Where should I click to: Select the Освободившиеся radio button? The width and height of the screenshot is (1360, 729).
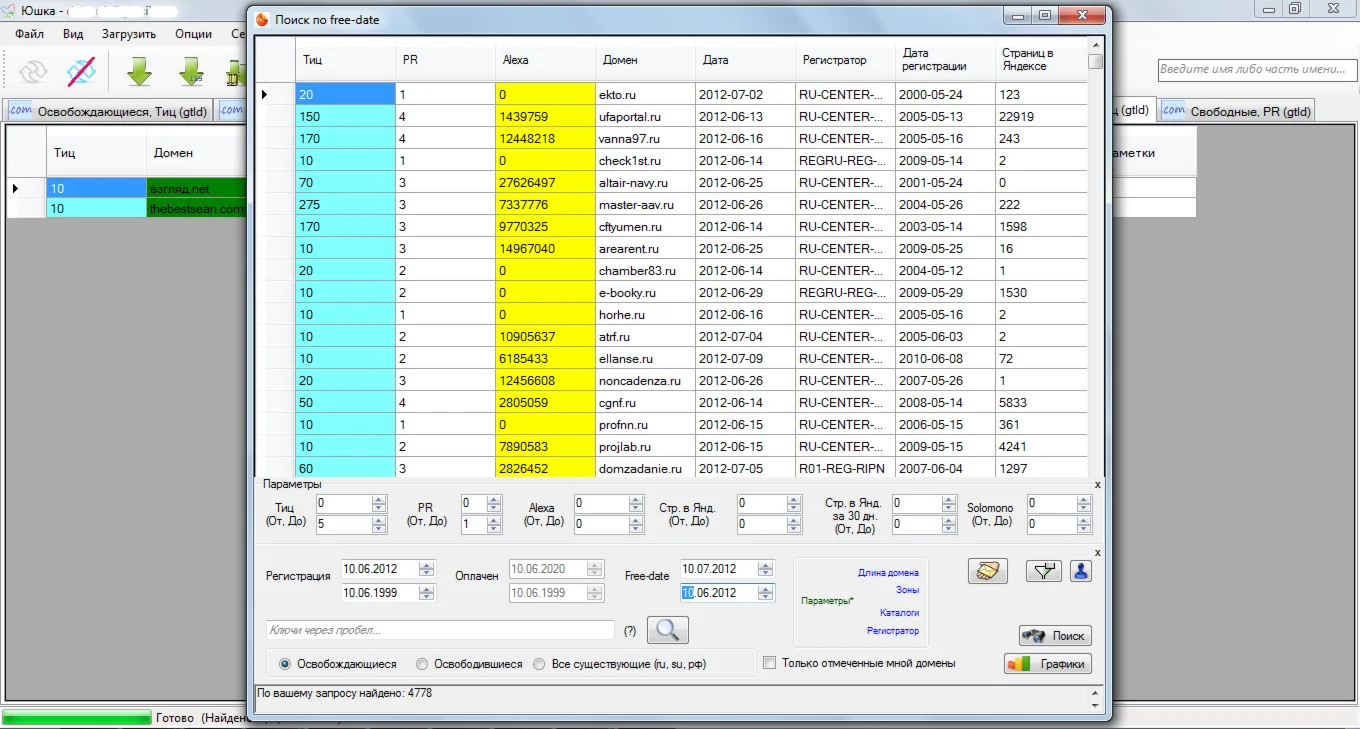click(x=422, y=664)
